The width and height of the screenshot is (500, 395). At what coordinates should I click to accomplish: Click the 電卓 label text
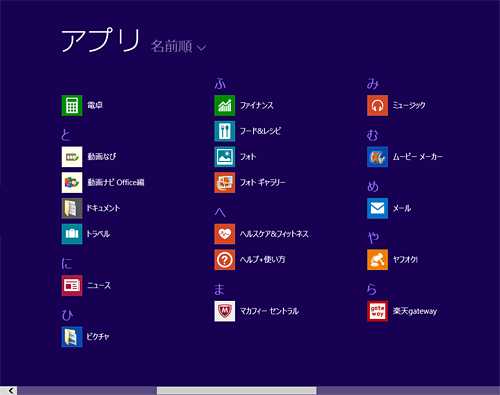[95, 105]
